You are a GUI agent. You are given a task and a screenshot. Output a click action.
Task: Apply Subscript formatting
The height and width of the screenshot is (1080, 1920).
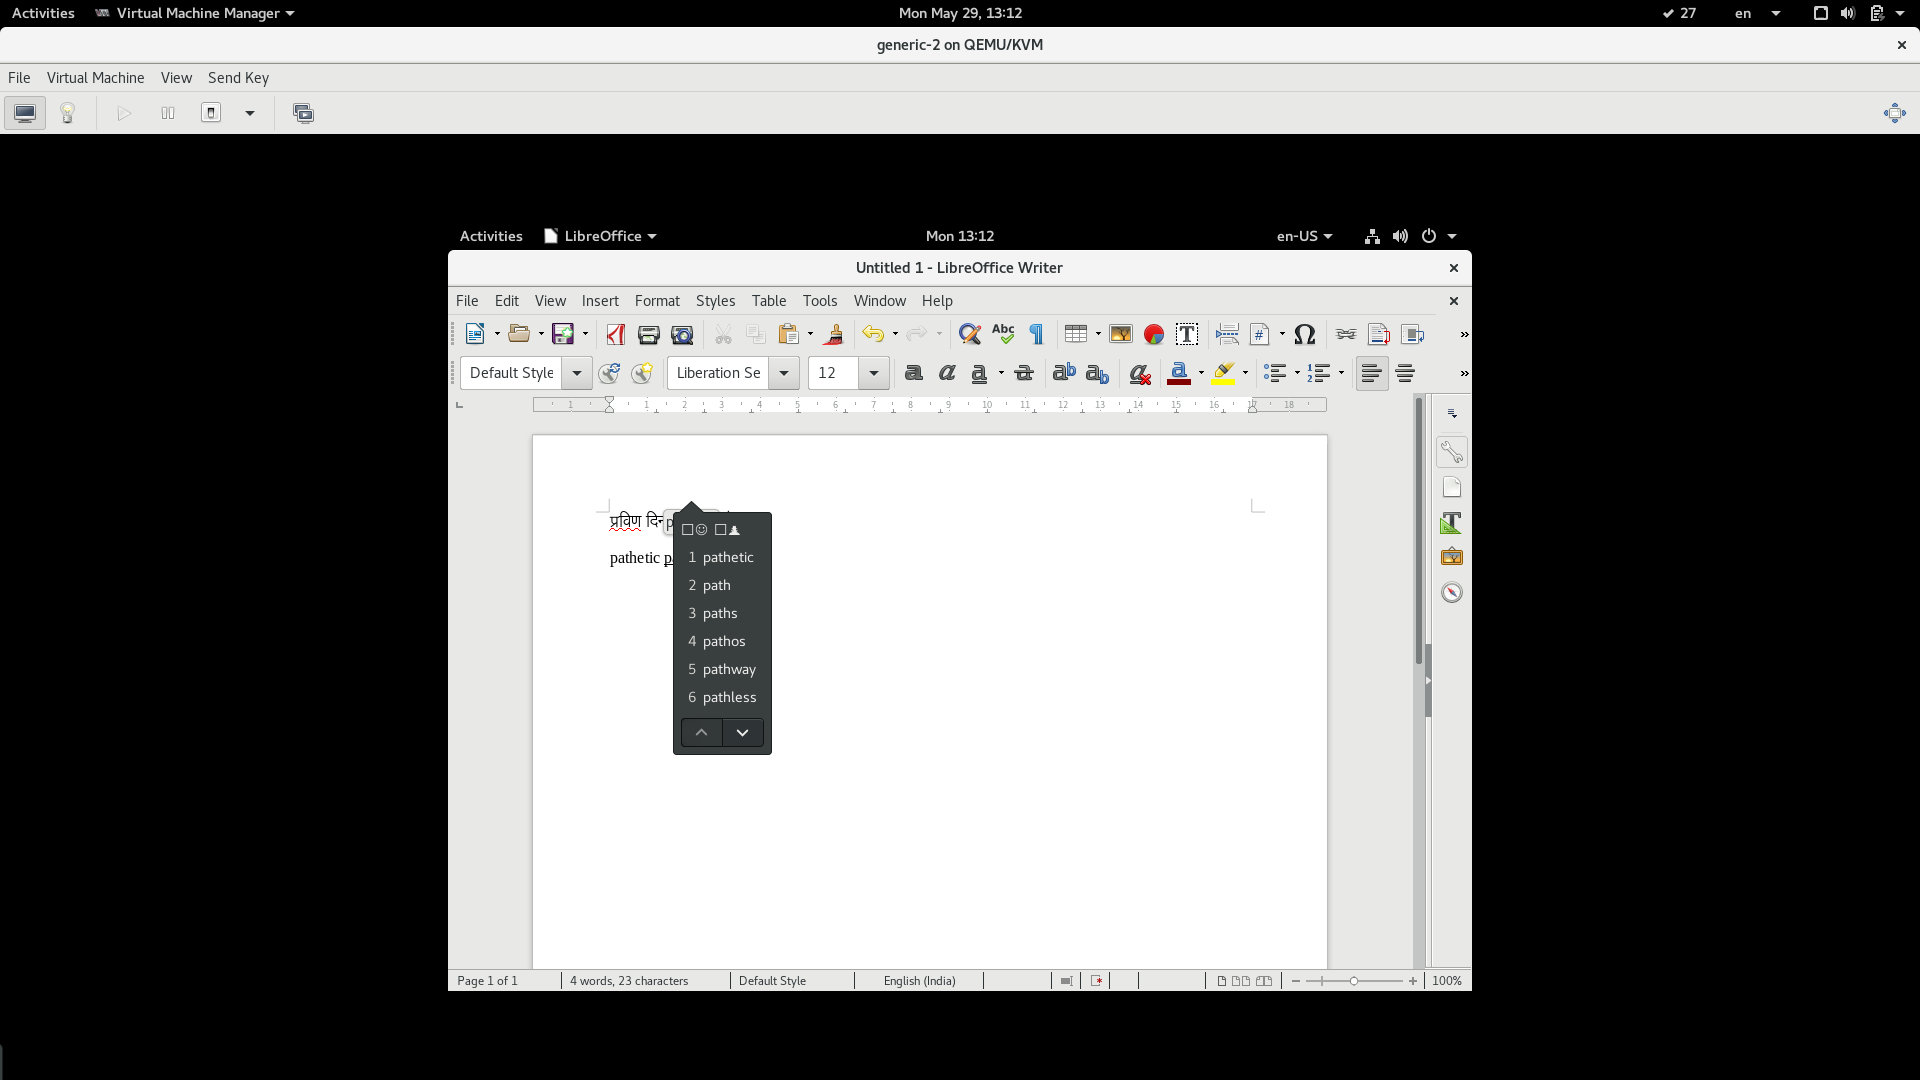tap(1097, 373)
